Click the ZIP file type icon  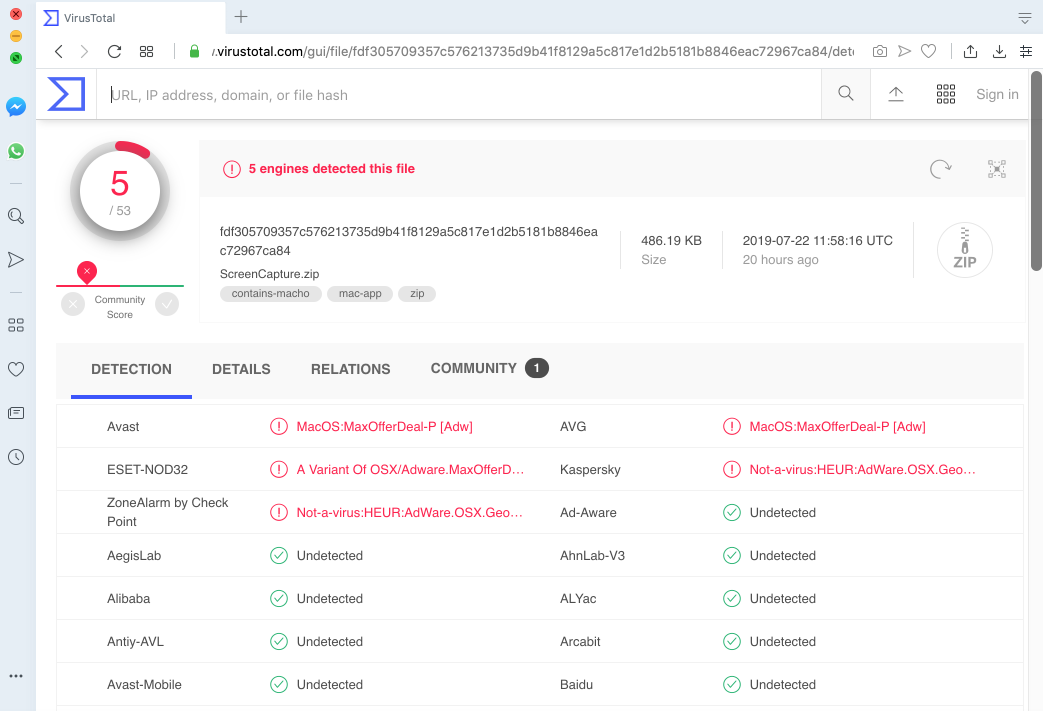965,250
